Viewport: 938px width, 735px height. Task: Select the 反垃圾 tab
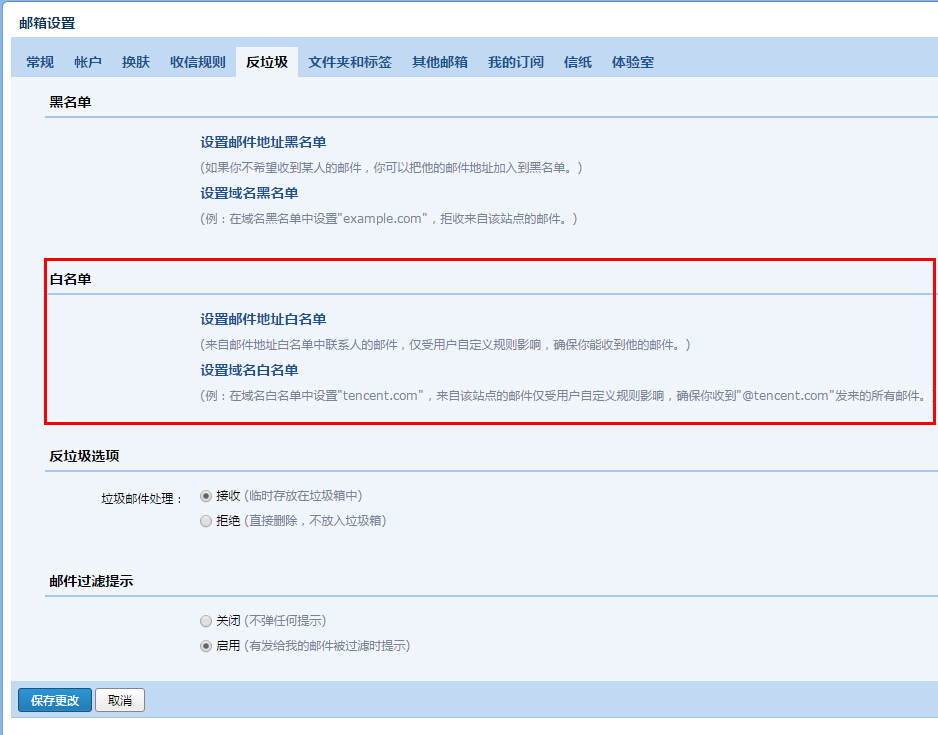point(267,62)
